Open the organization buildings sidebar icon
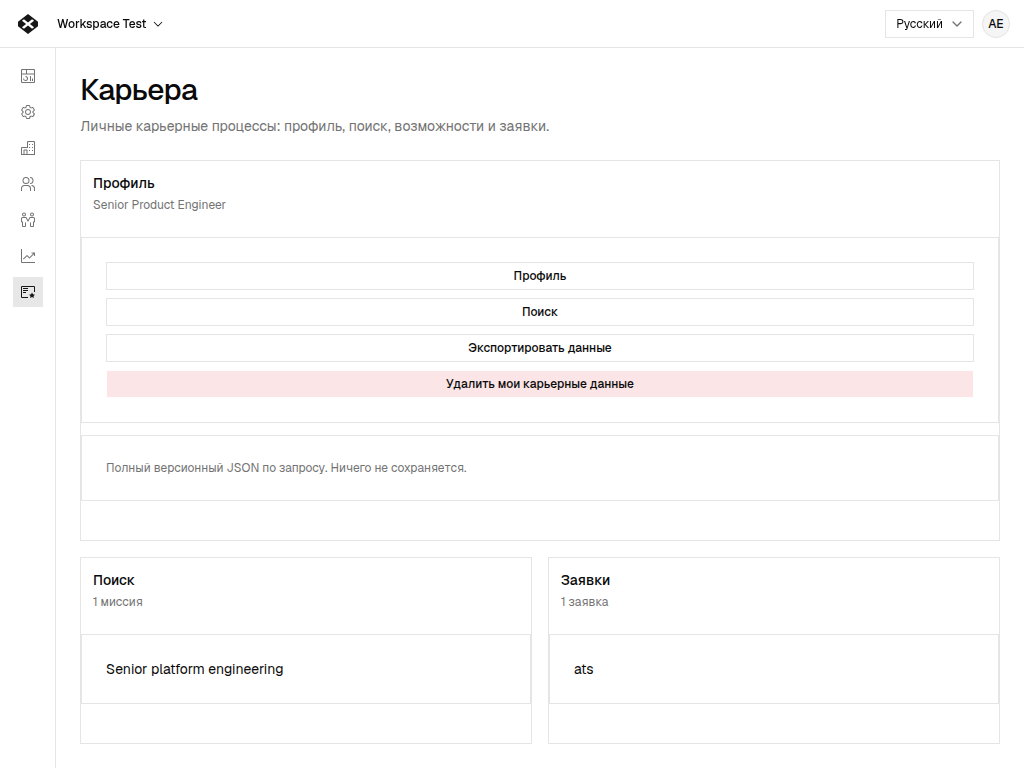 (28, 148)
